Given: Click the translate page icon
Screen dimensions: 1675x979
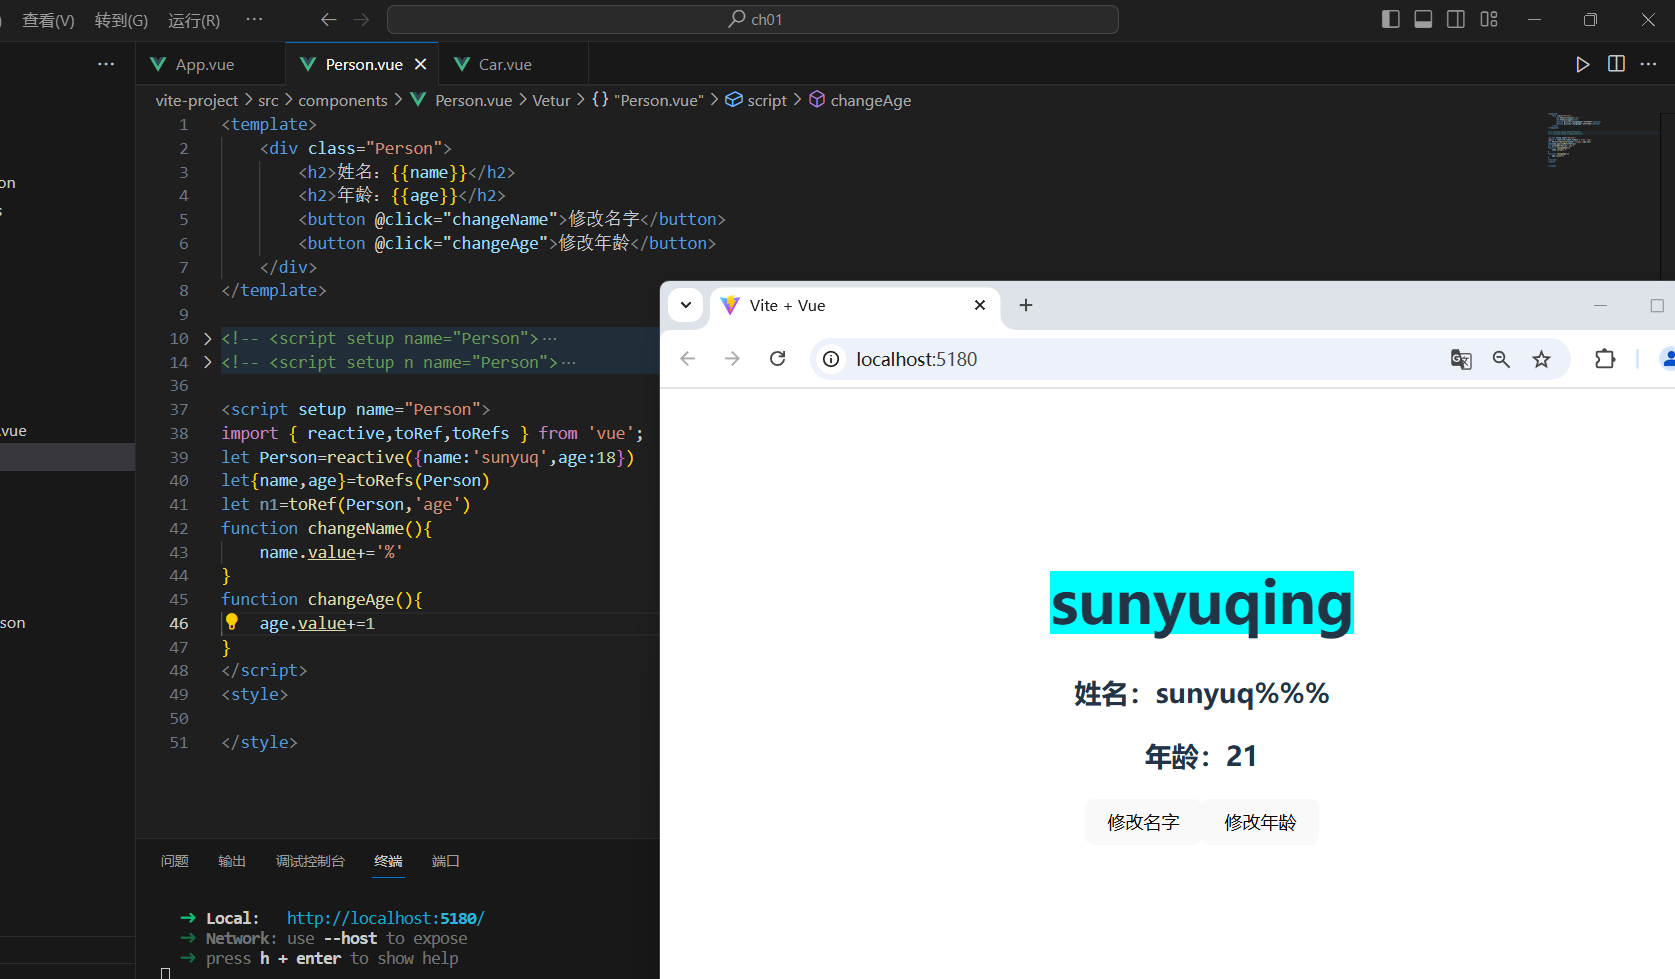Looking at the screenshot, I should [x=1461, y=359].
